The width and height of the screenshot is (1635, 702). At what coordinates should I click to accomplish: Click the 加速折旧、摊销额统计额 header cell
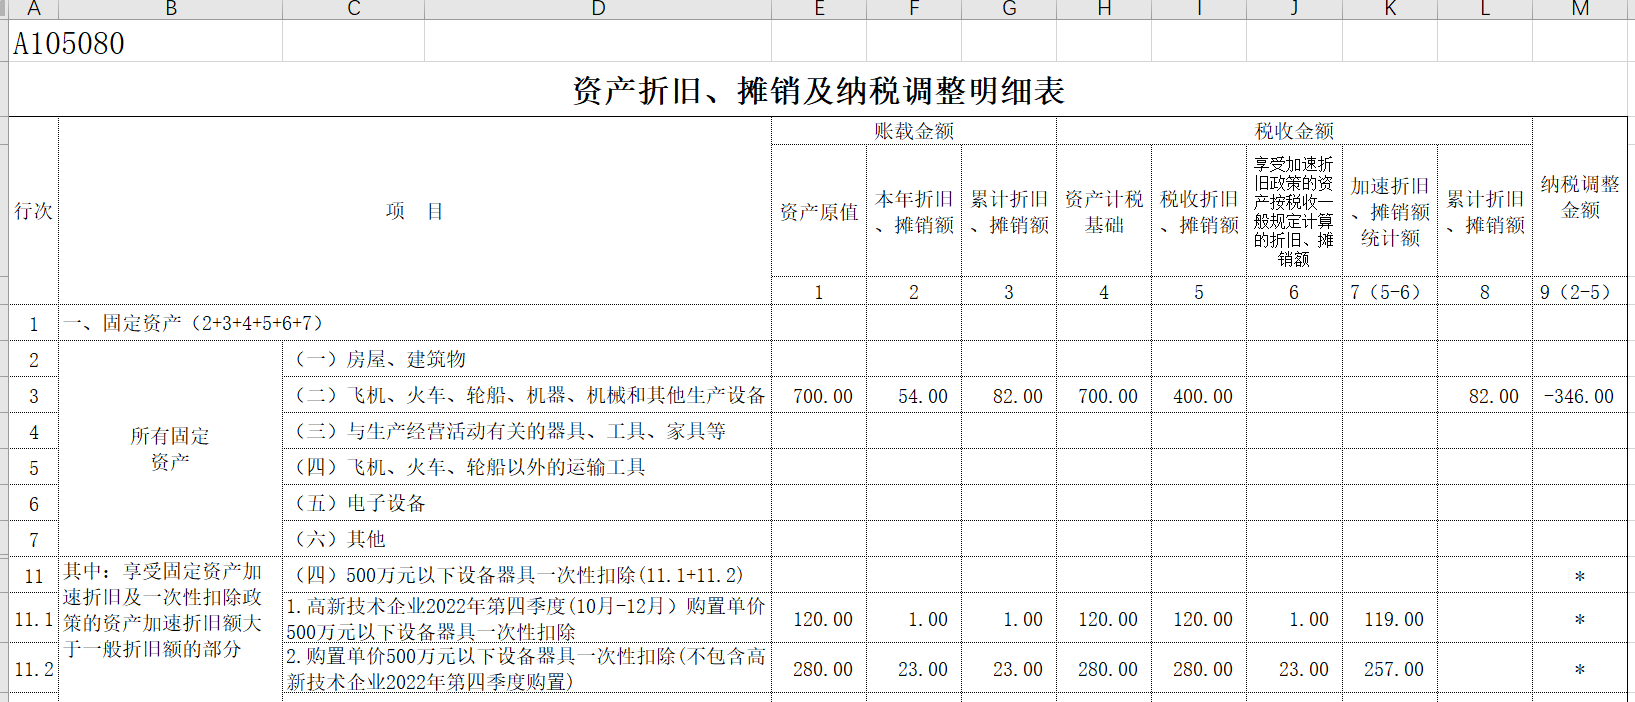click(1389, 212)
